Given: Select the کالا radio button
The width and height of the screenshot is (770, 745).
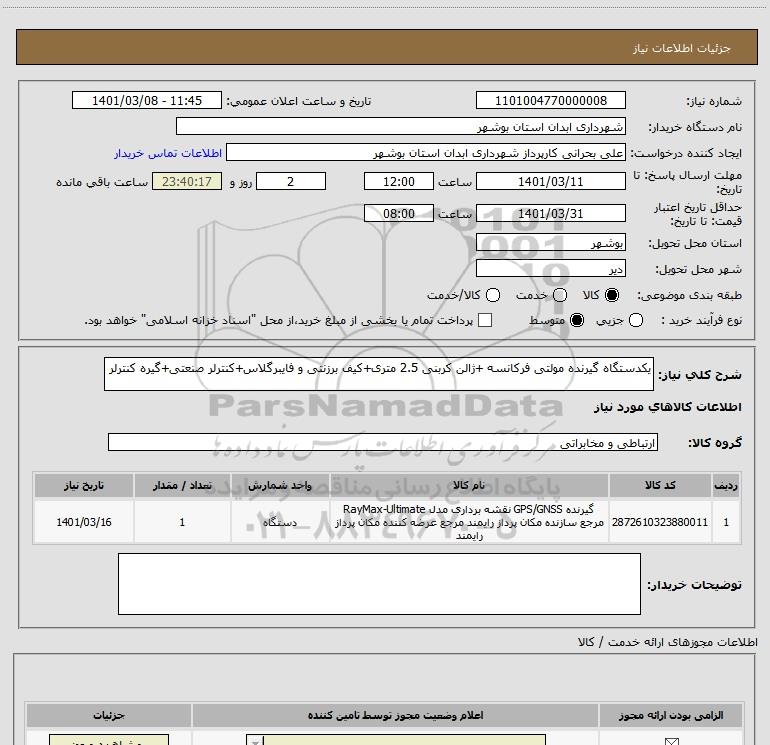Looking at the screenshot, I should pyautogui.click(x=612, y=295).
